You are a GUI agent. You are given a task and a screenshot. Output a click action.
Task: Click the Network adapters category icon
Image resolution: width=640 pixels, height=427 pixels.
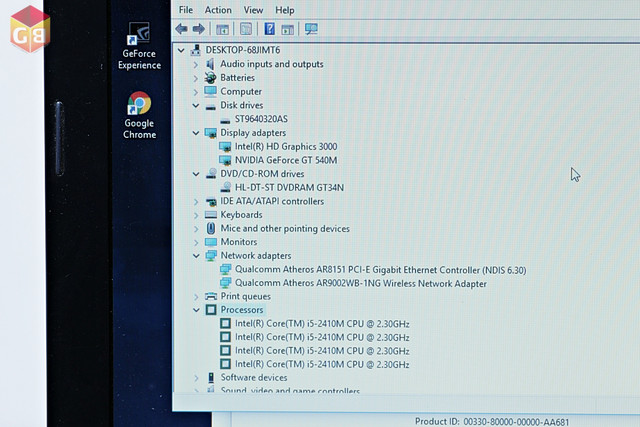pos(211,256)
